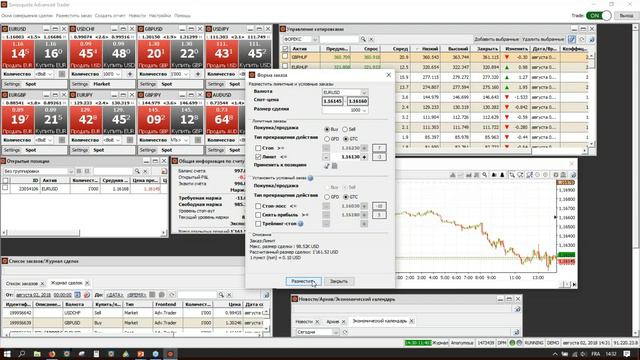Click the From-date calendar icon in trade journal
Viewport: 640px width, 360px height.
pyautogui.click(x=77, y=295)
